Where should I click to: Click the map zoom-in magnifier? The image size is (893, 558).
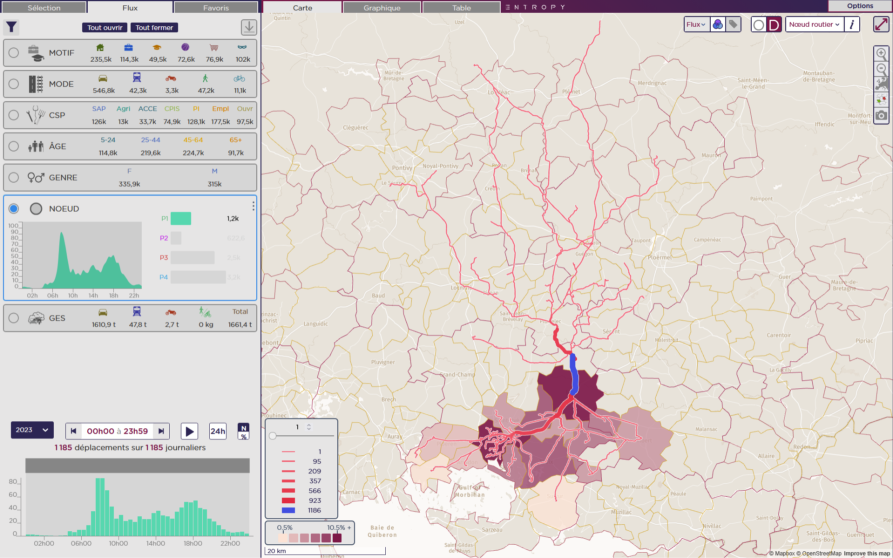tap(881, 54)
